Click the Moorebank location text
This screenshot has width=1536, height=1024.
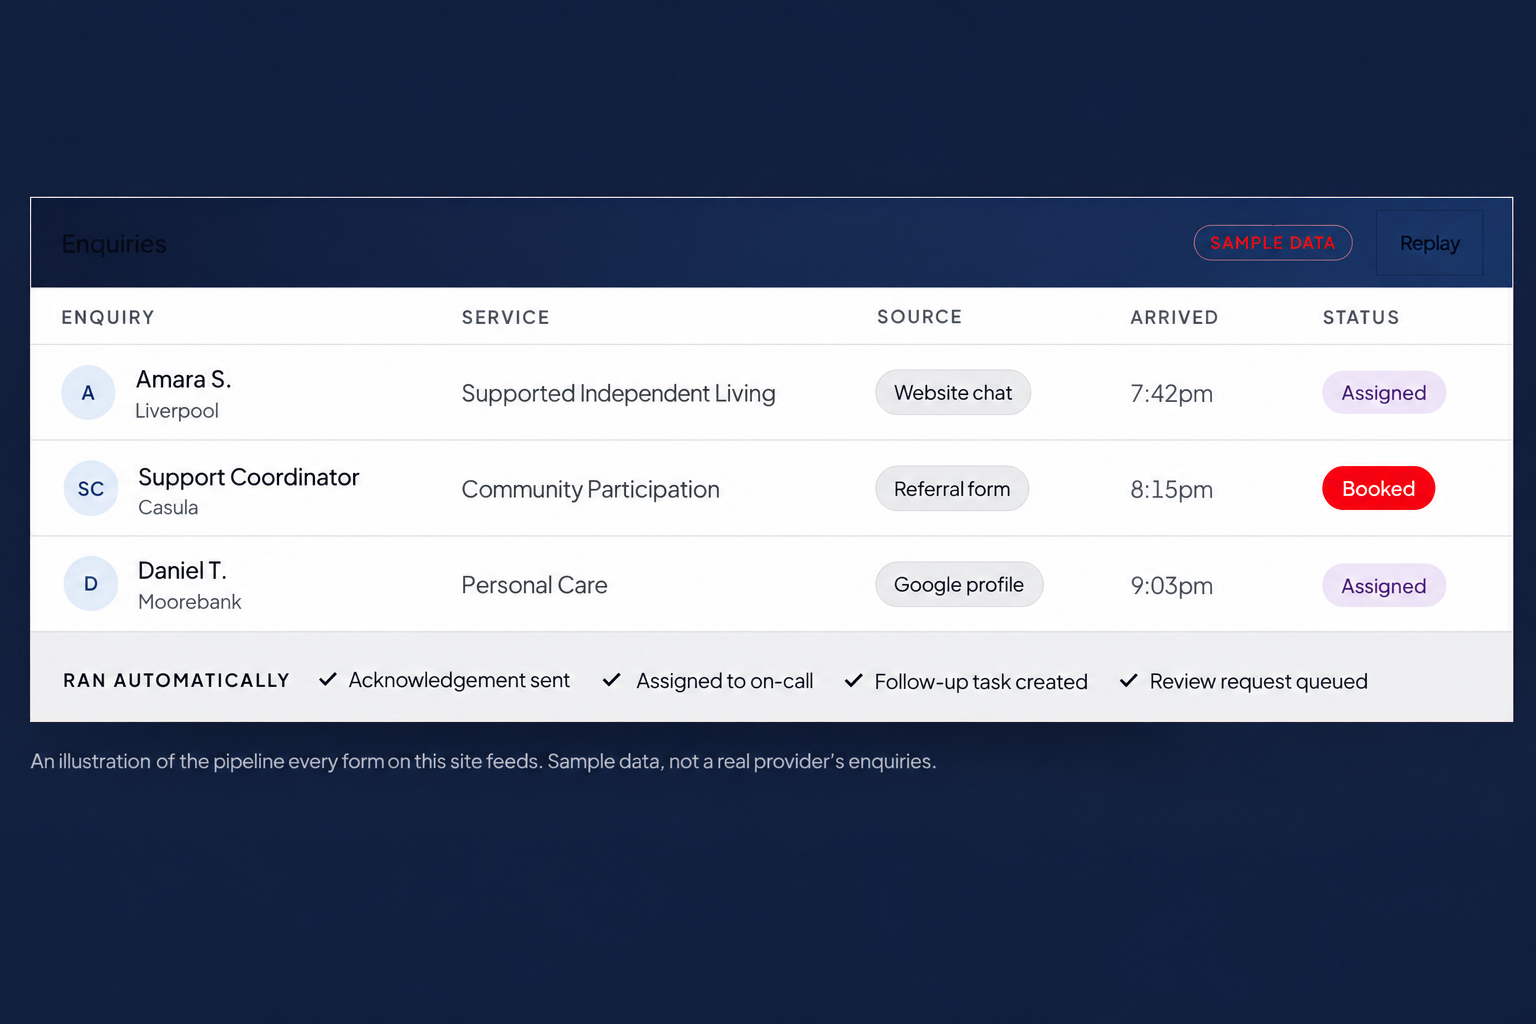pos(190,602)
